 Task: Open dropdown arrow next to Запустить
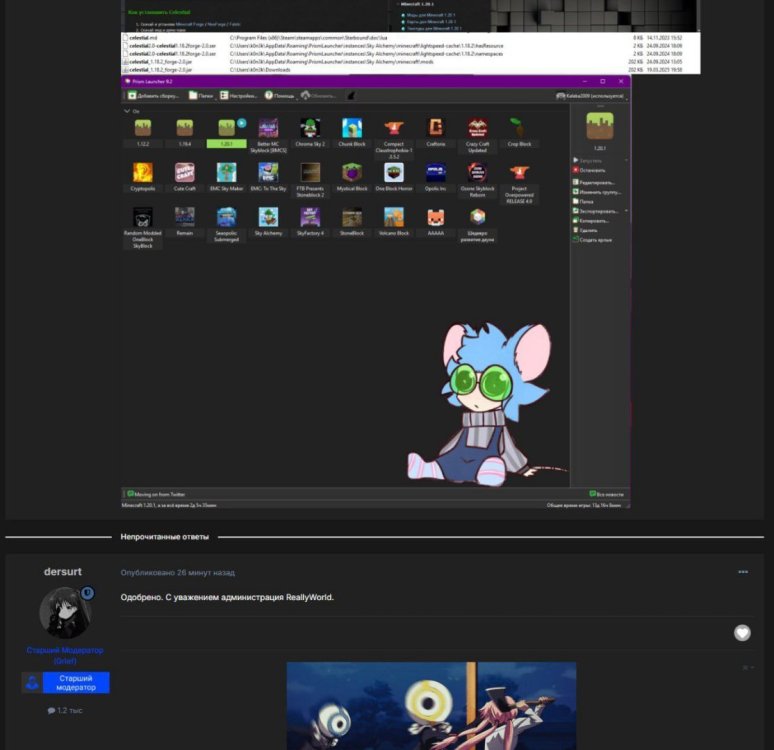[626, 160]
